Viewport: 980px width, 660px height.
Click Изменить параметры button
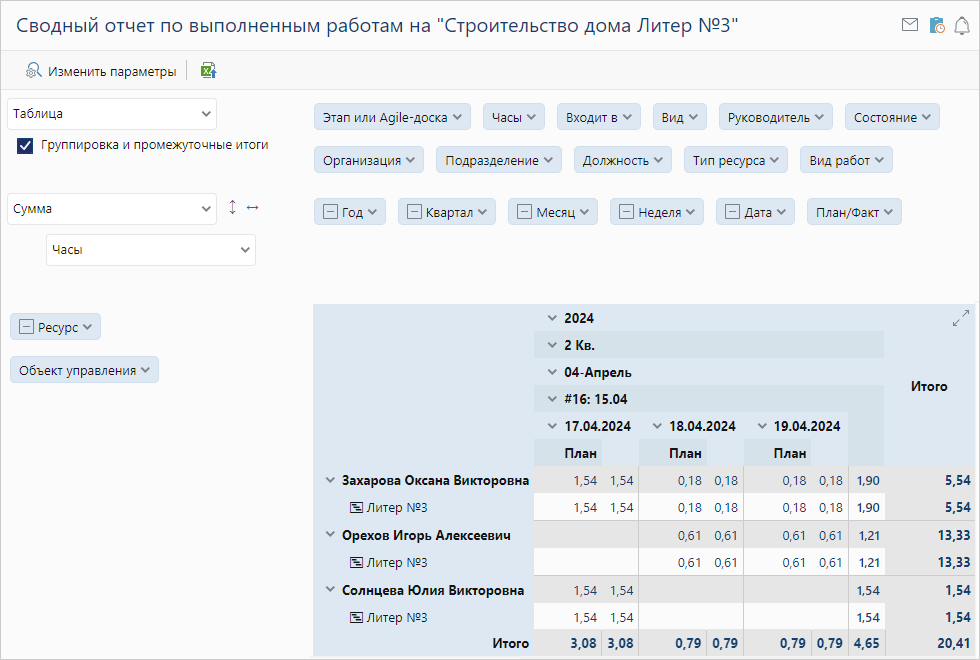coord(101,71)
